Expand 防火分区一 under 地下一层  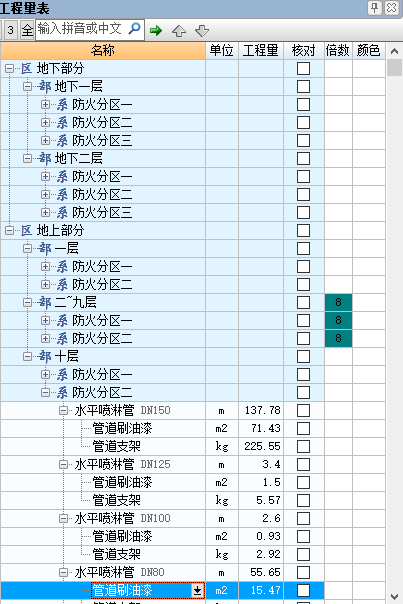click(x=45, y=104)
